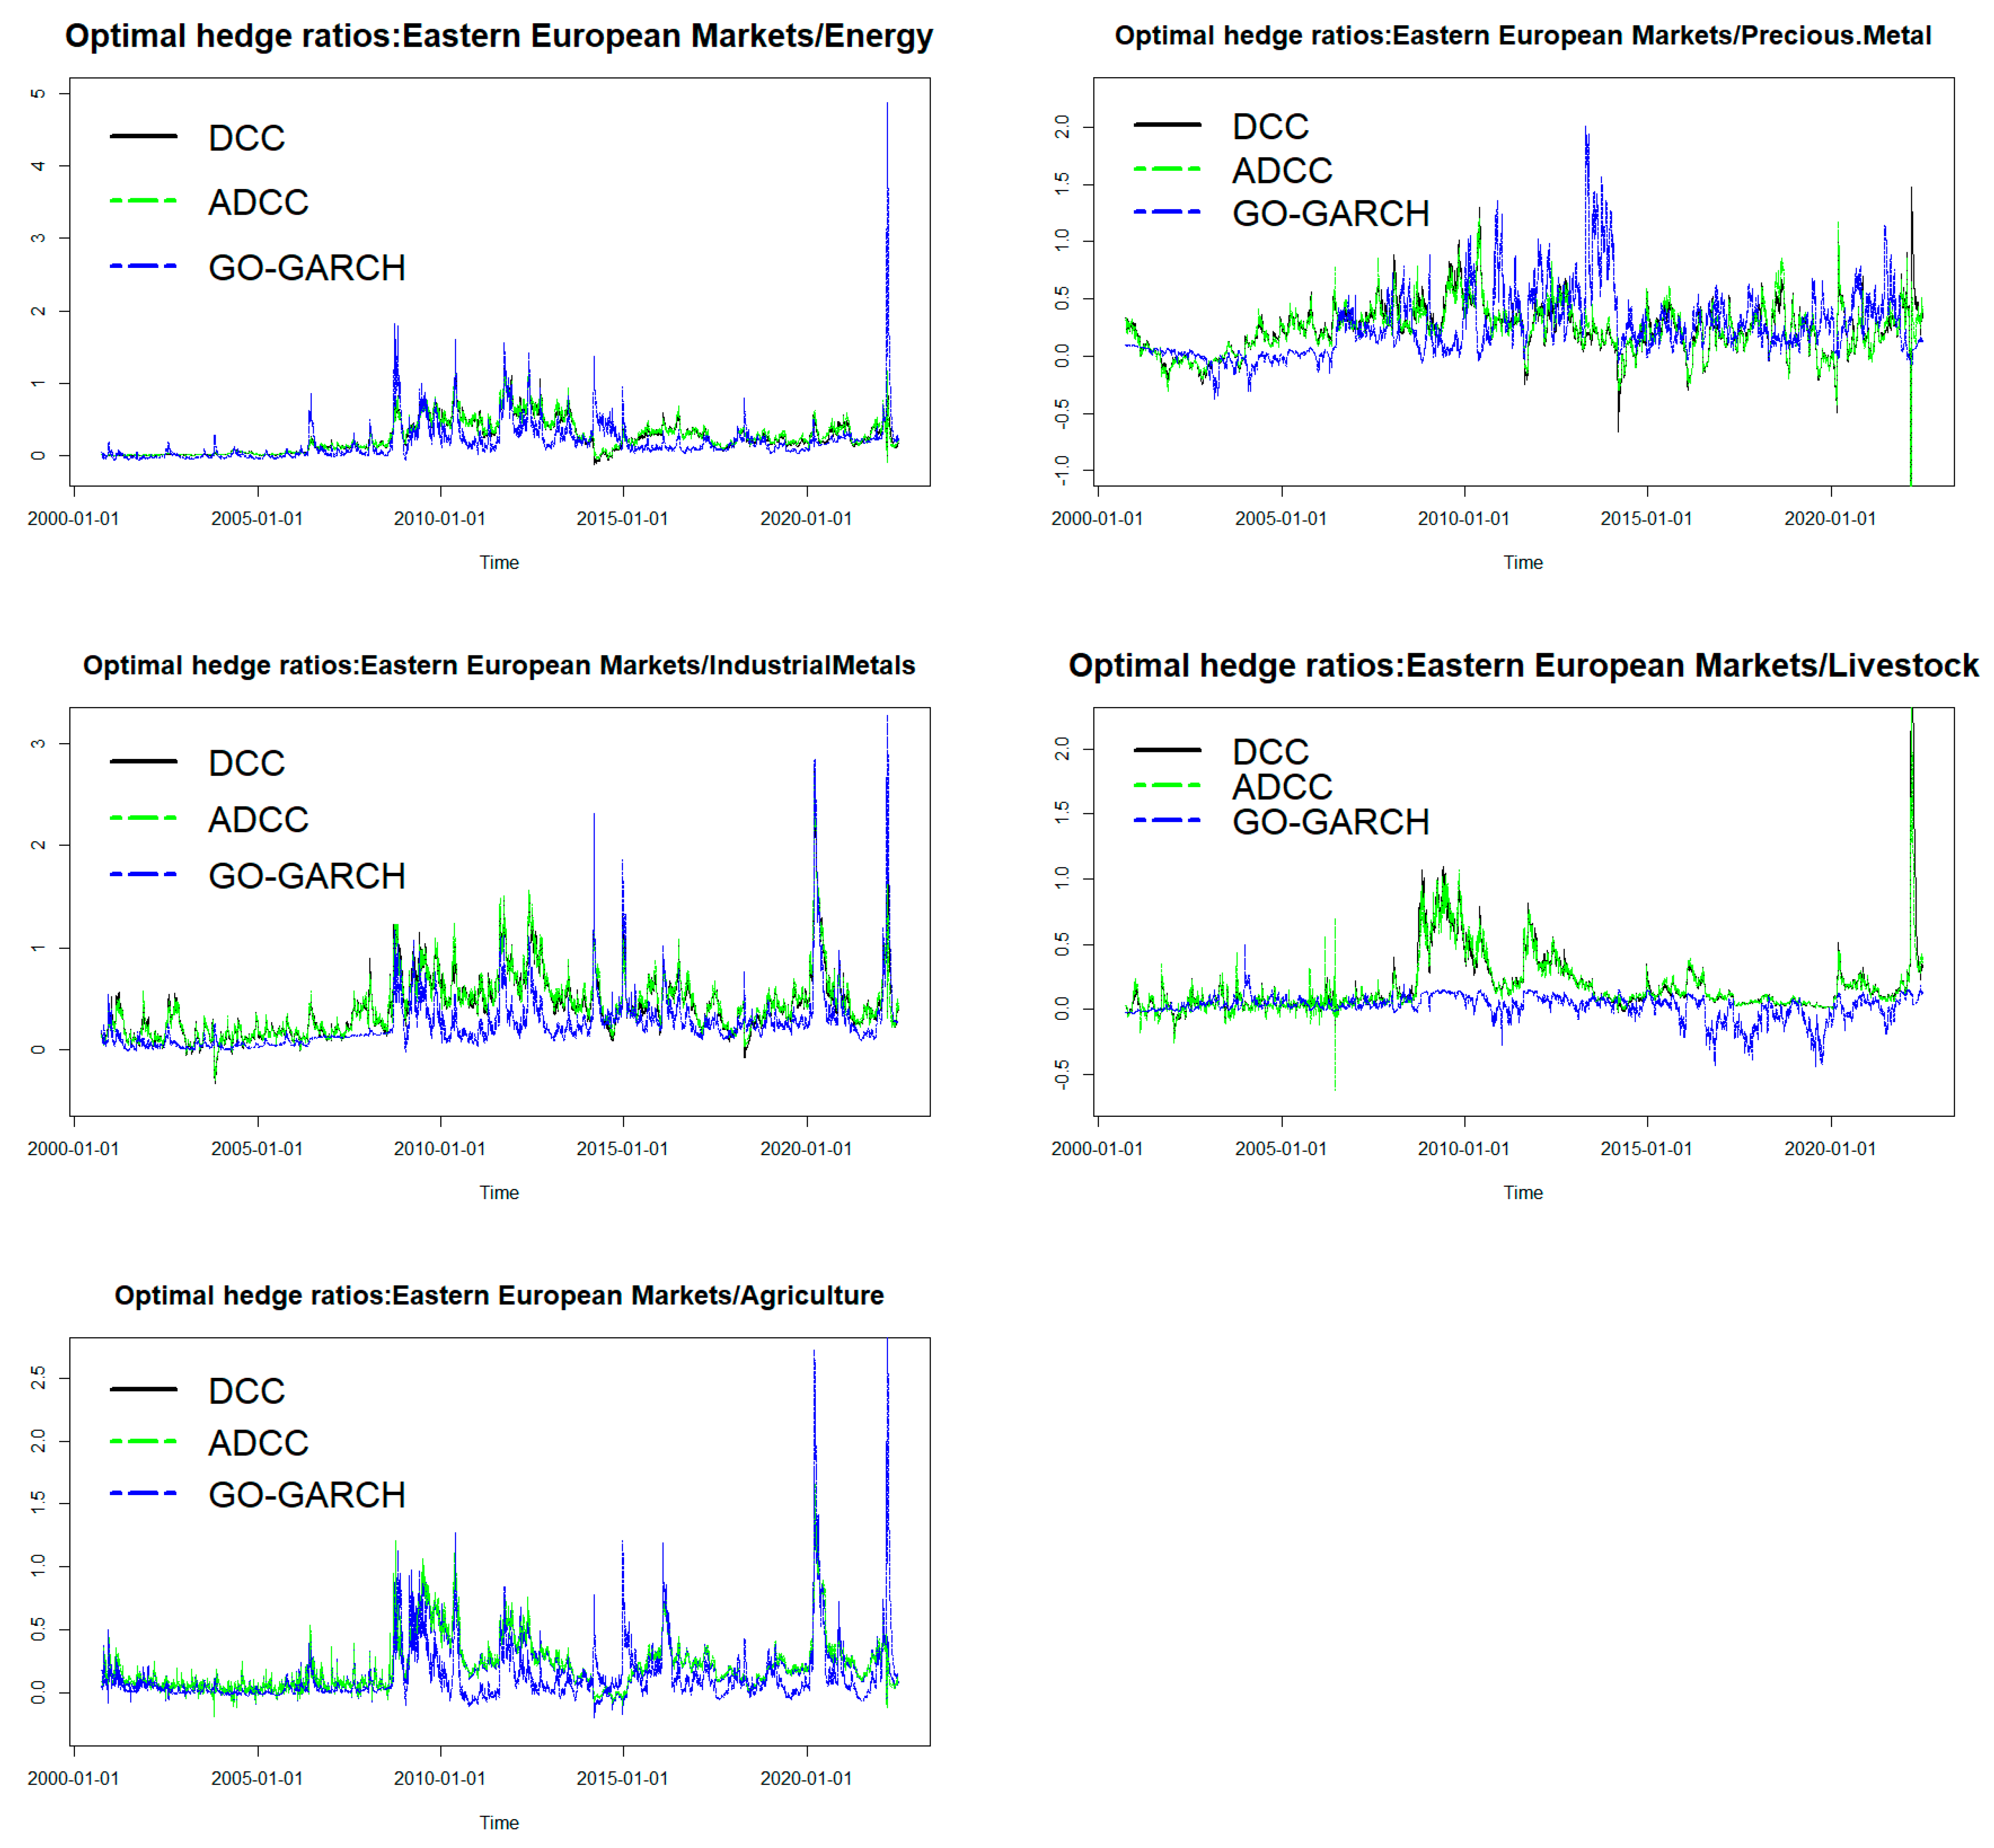This screenshot has height=1848, width=1994.
Task: Click 2005-01-01 tick label on IndustrialMetals chart
Action: coord(256,1149)
